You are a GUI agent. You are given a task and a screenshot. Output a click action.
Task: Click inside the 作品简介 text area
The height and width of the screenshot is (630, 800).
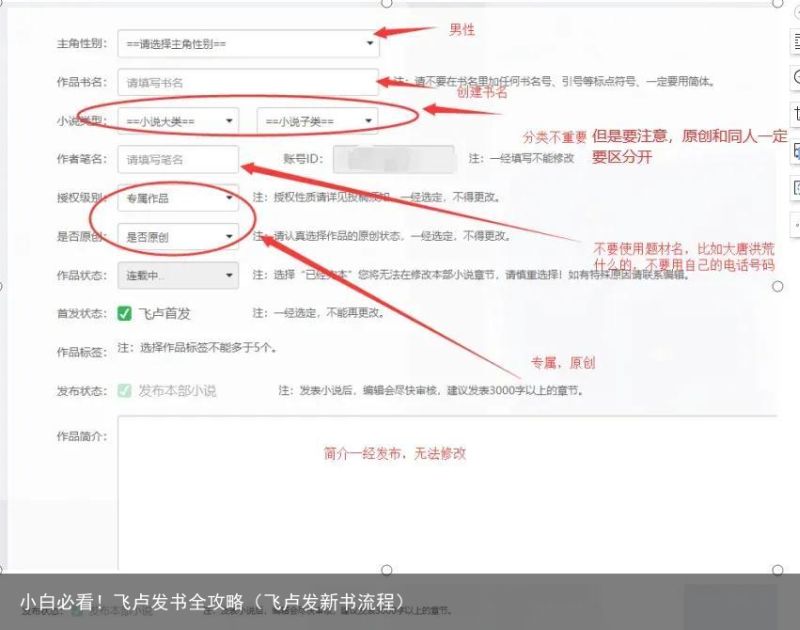(447, 493)
